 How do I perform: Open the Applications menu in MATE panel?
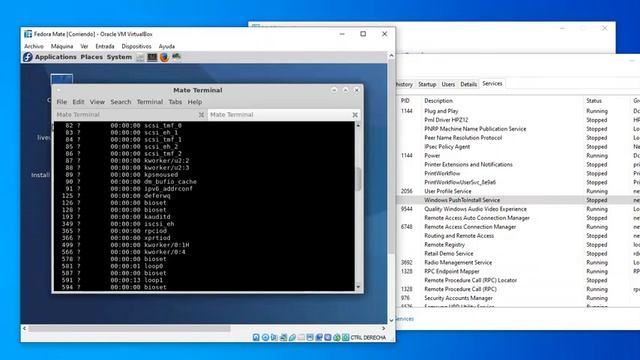(56, 57)
